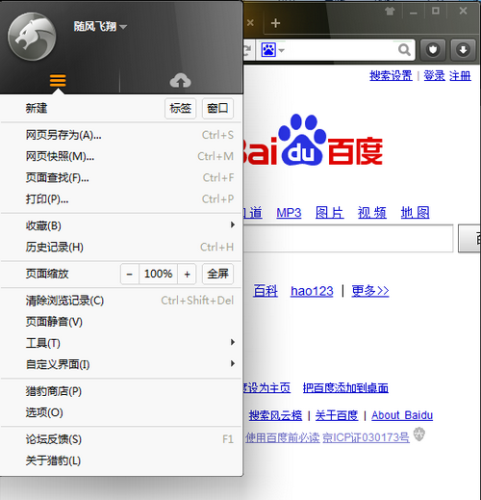Click the magnifier search icon in address bar
This screenshot has width=481, height=500.
404,50
